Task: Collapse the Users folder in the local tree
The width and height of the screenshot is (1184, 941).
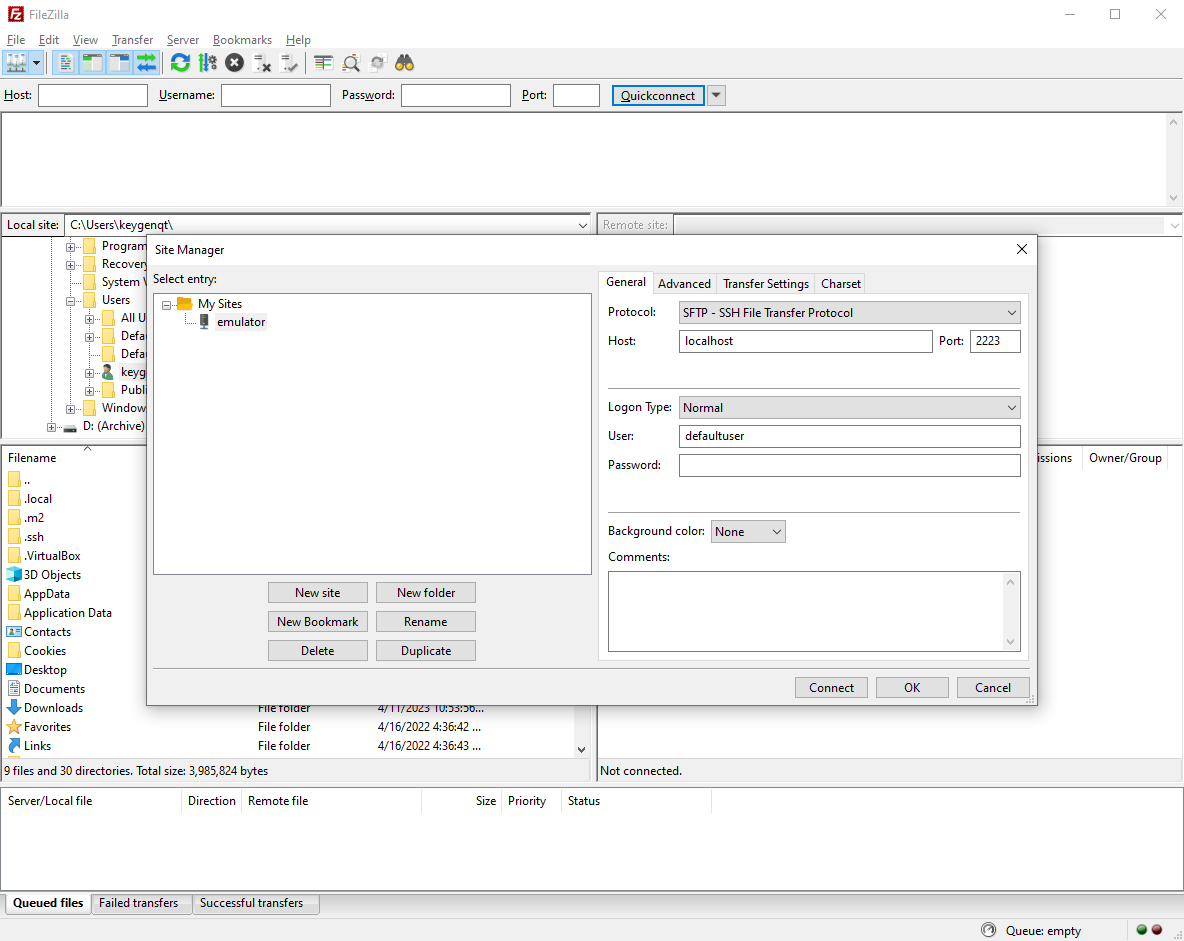Action: point(70,301)
